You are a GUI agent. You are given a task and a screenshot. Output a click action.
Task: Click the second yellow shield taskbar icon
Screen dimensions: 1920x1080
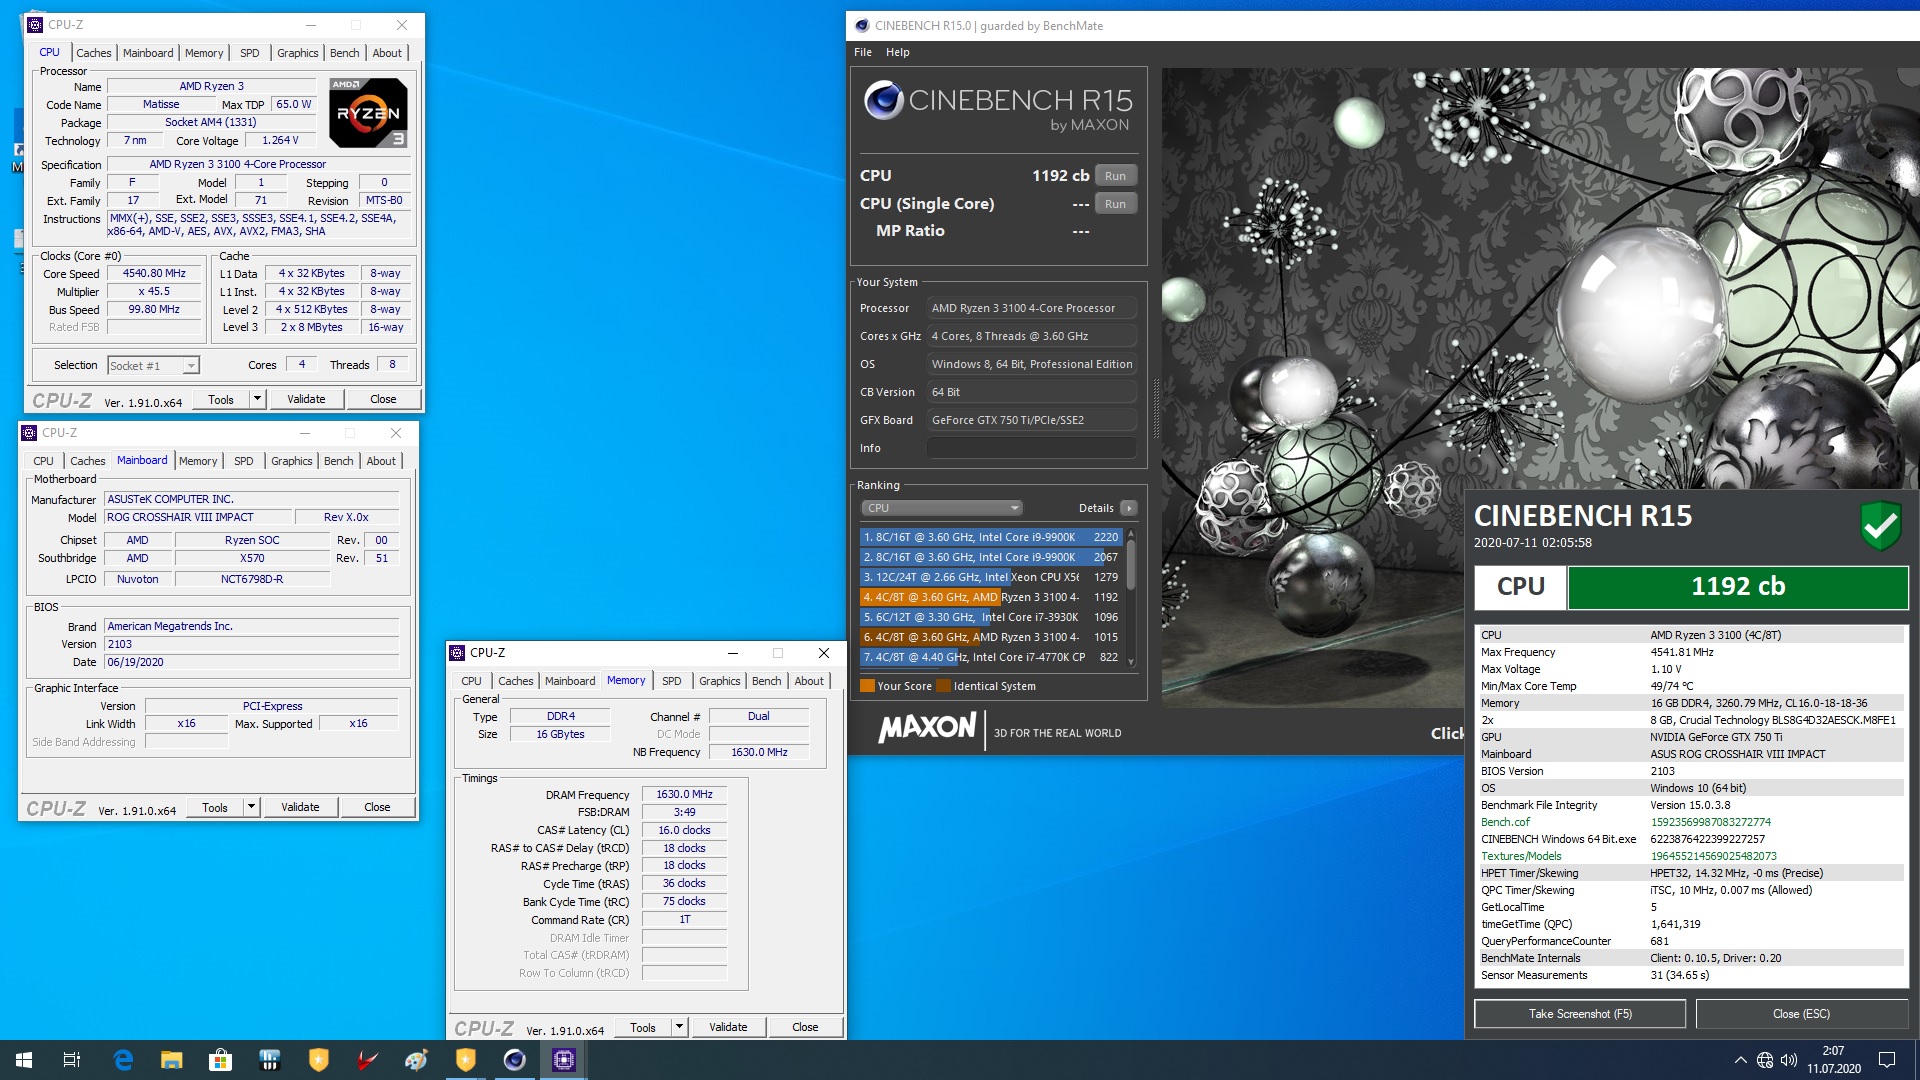click(465, 1060)
